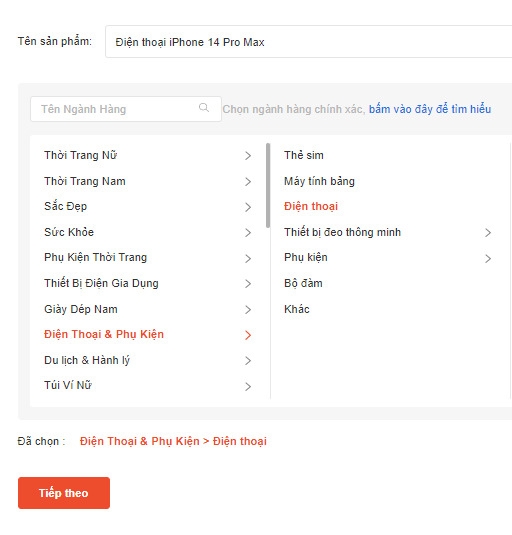
Task: Expand Túi Ví Nữ category chevron
Action: pos(248,387)
